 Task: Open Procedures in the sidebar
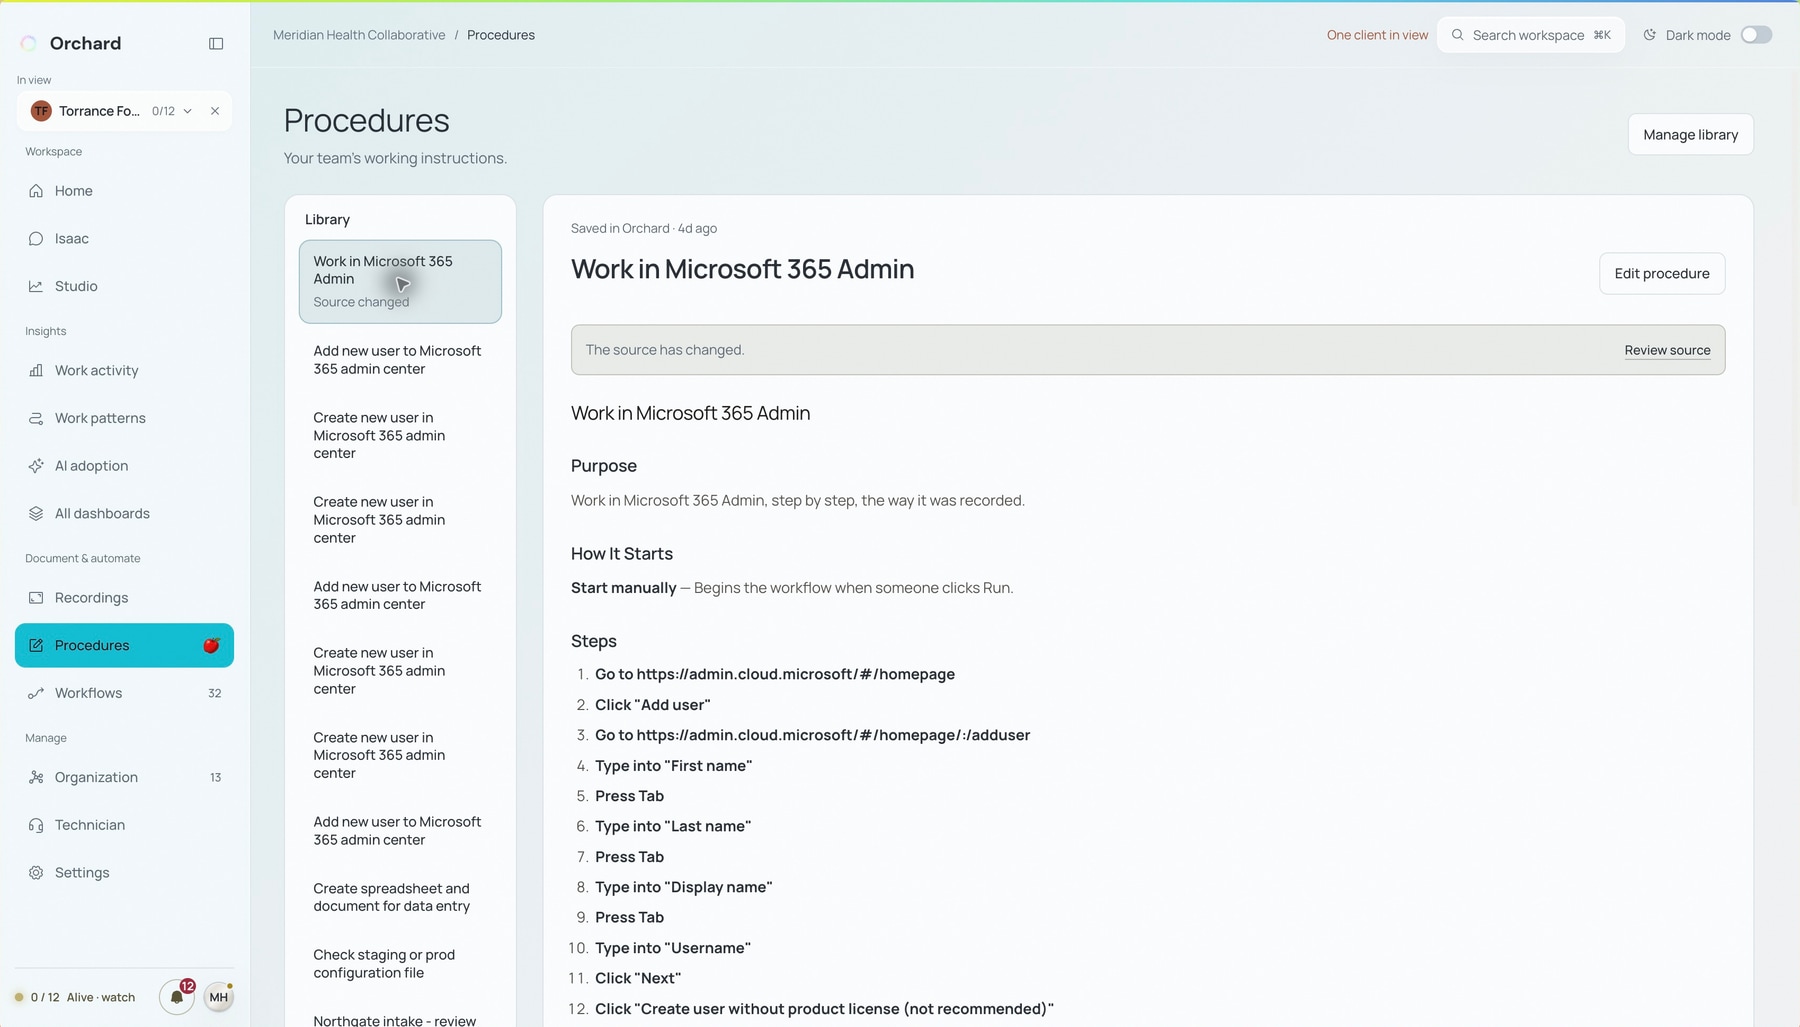coord(124,645)
